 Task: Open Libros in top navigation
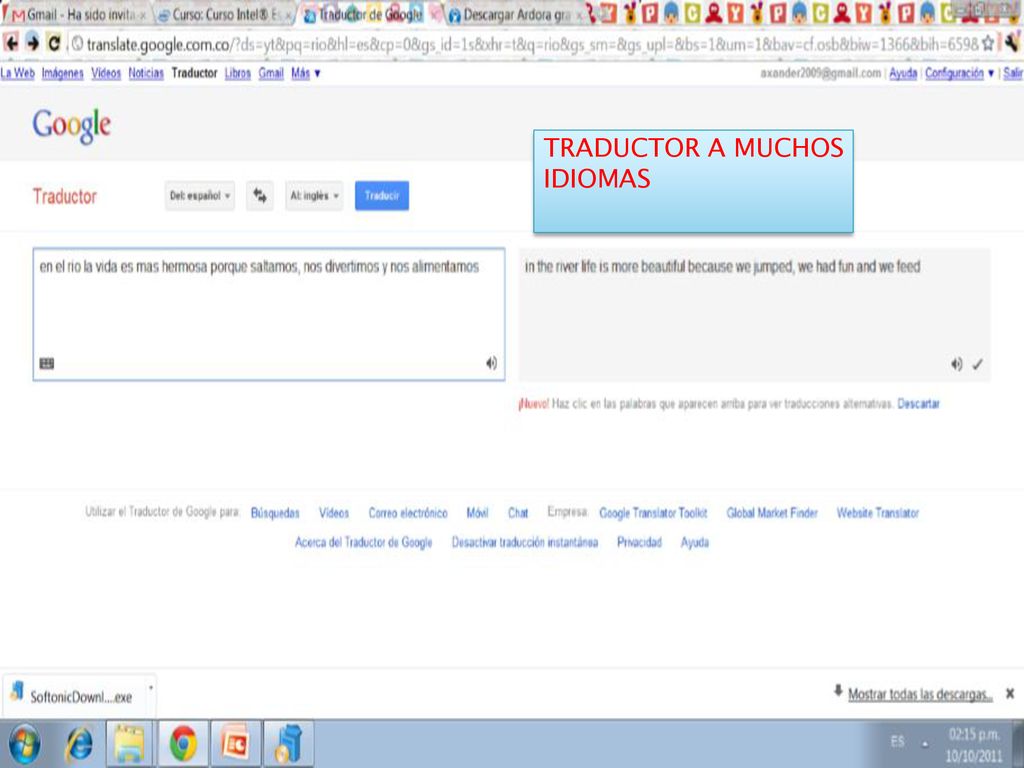coord(238,73)
